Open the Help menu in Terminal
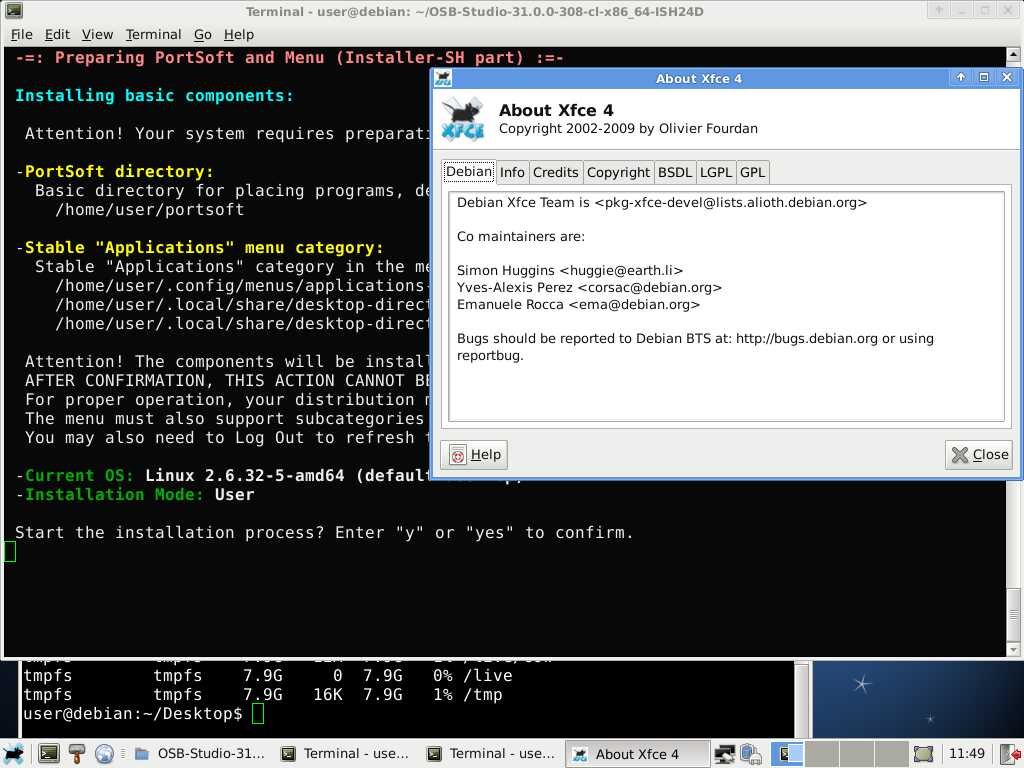This screenshot has width=1024, height=768. tap(238, 35)
